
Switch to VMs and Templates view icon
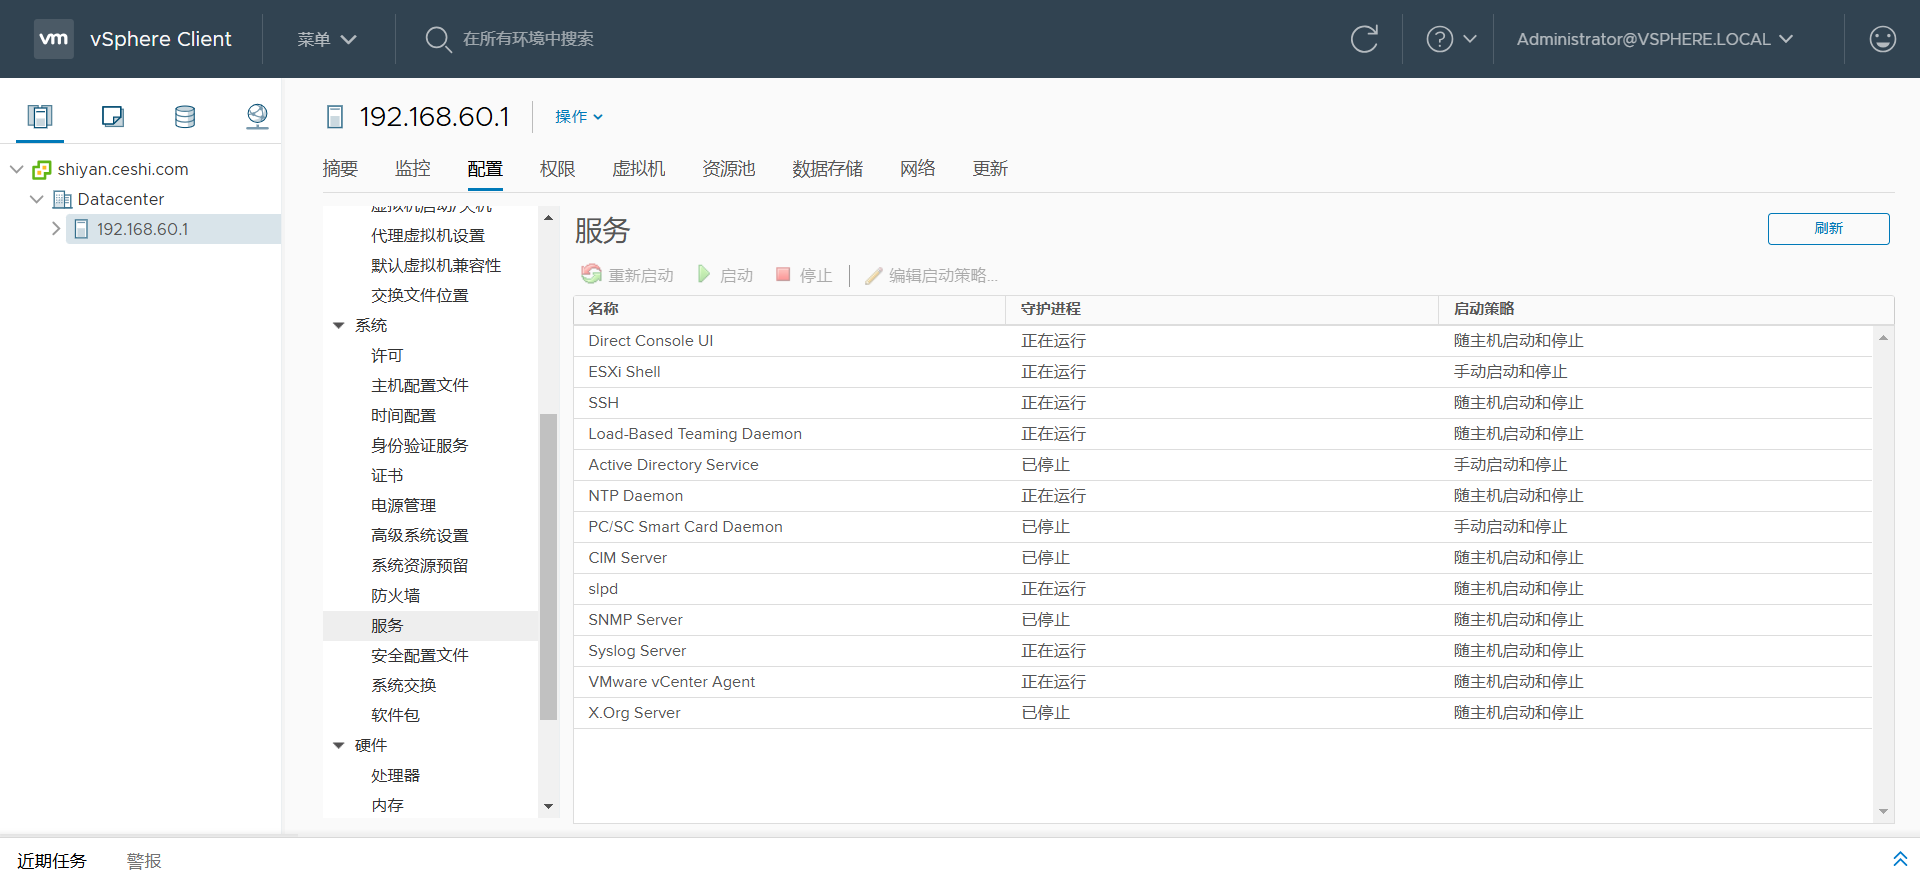coord(113,117)
